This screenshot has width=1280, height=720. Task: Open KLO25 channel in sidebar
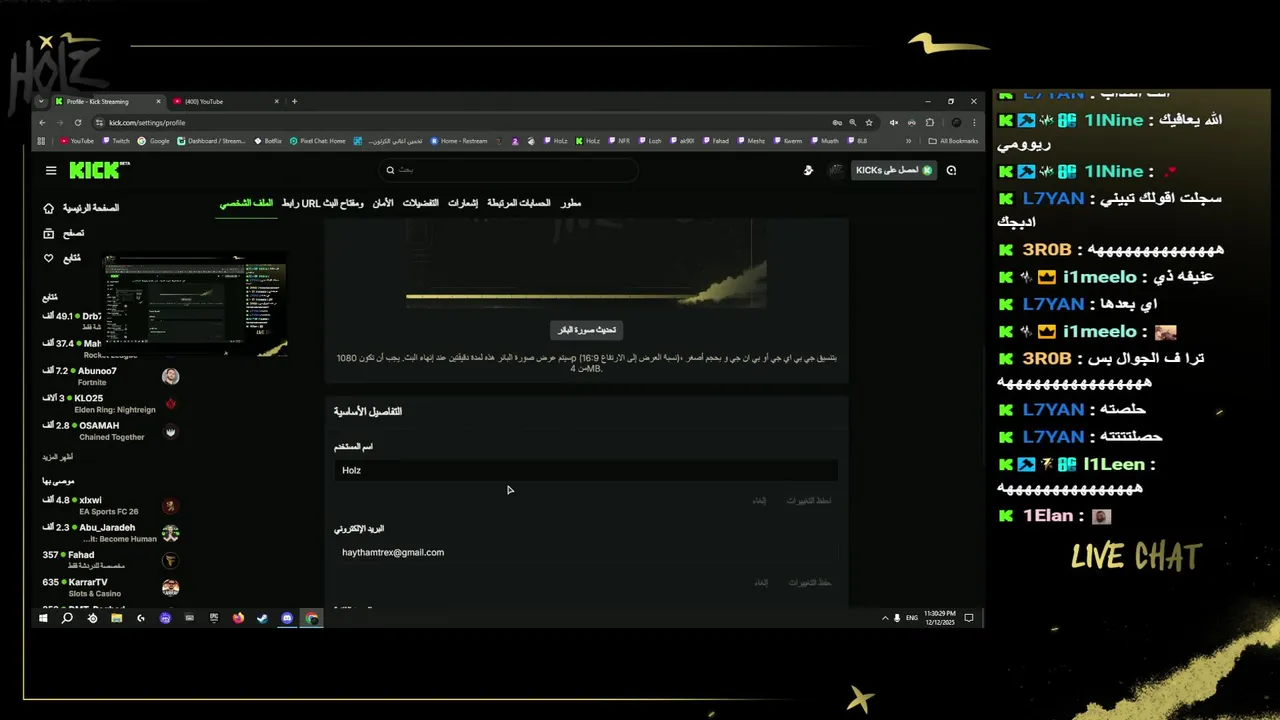pyautogui.click(x=111, y=403)
